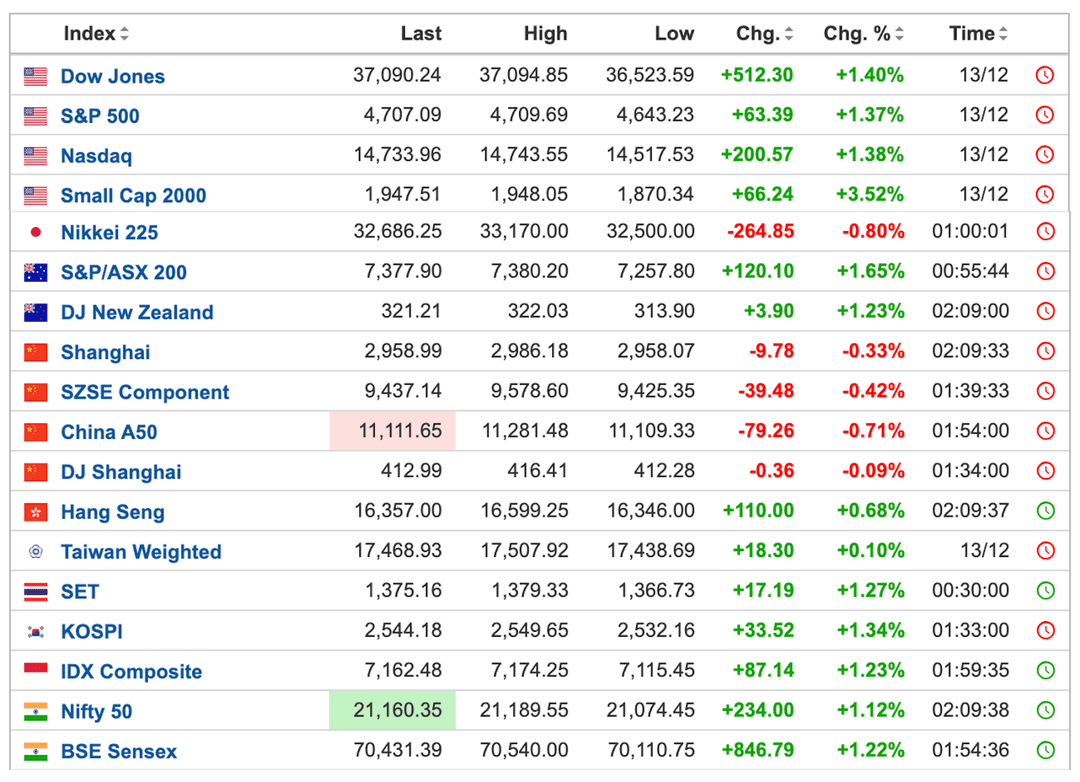Click the clock icon in KOSPI row
This screenshot has width=1080, height=782.
coord(1046,630)
